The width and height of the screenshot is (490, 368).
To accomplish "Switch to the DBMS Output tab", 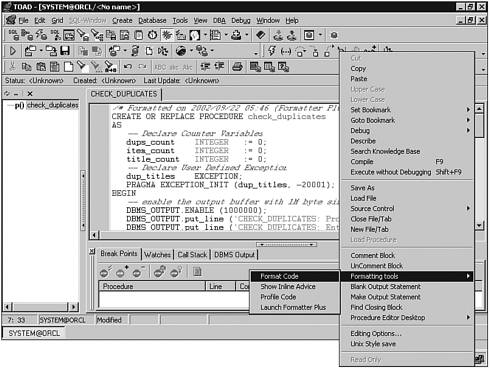I will point(234,255).
